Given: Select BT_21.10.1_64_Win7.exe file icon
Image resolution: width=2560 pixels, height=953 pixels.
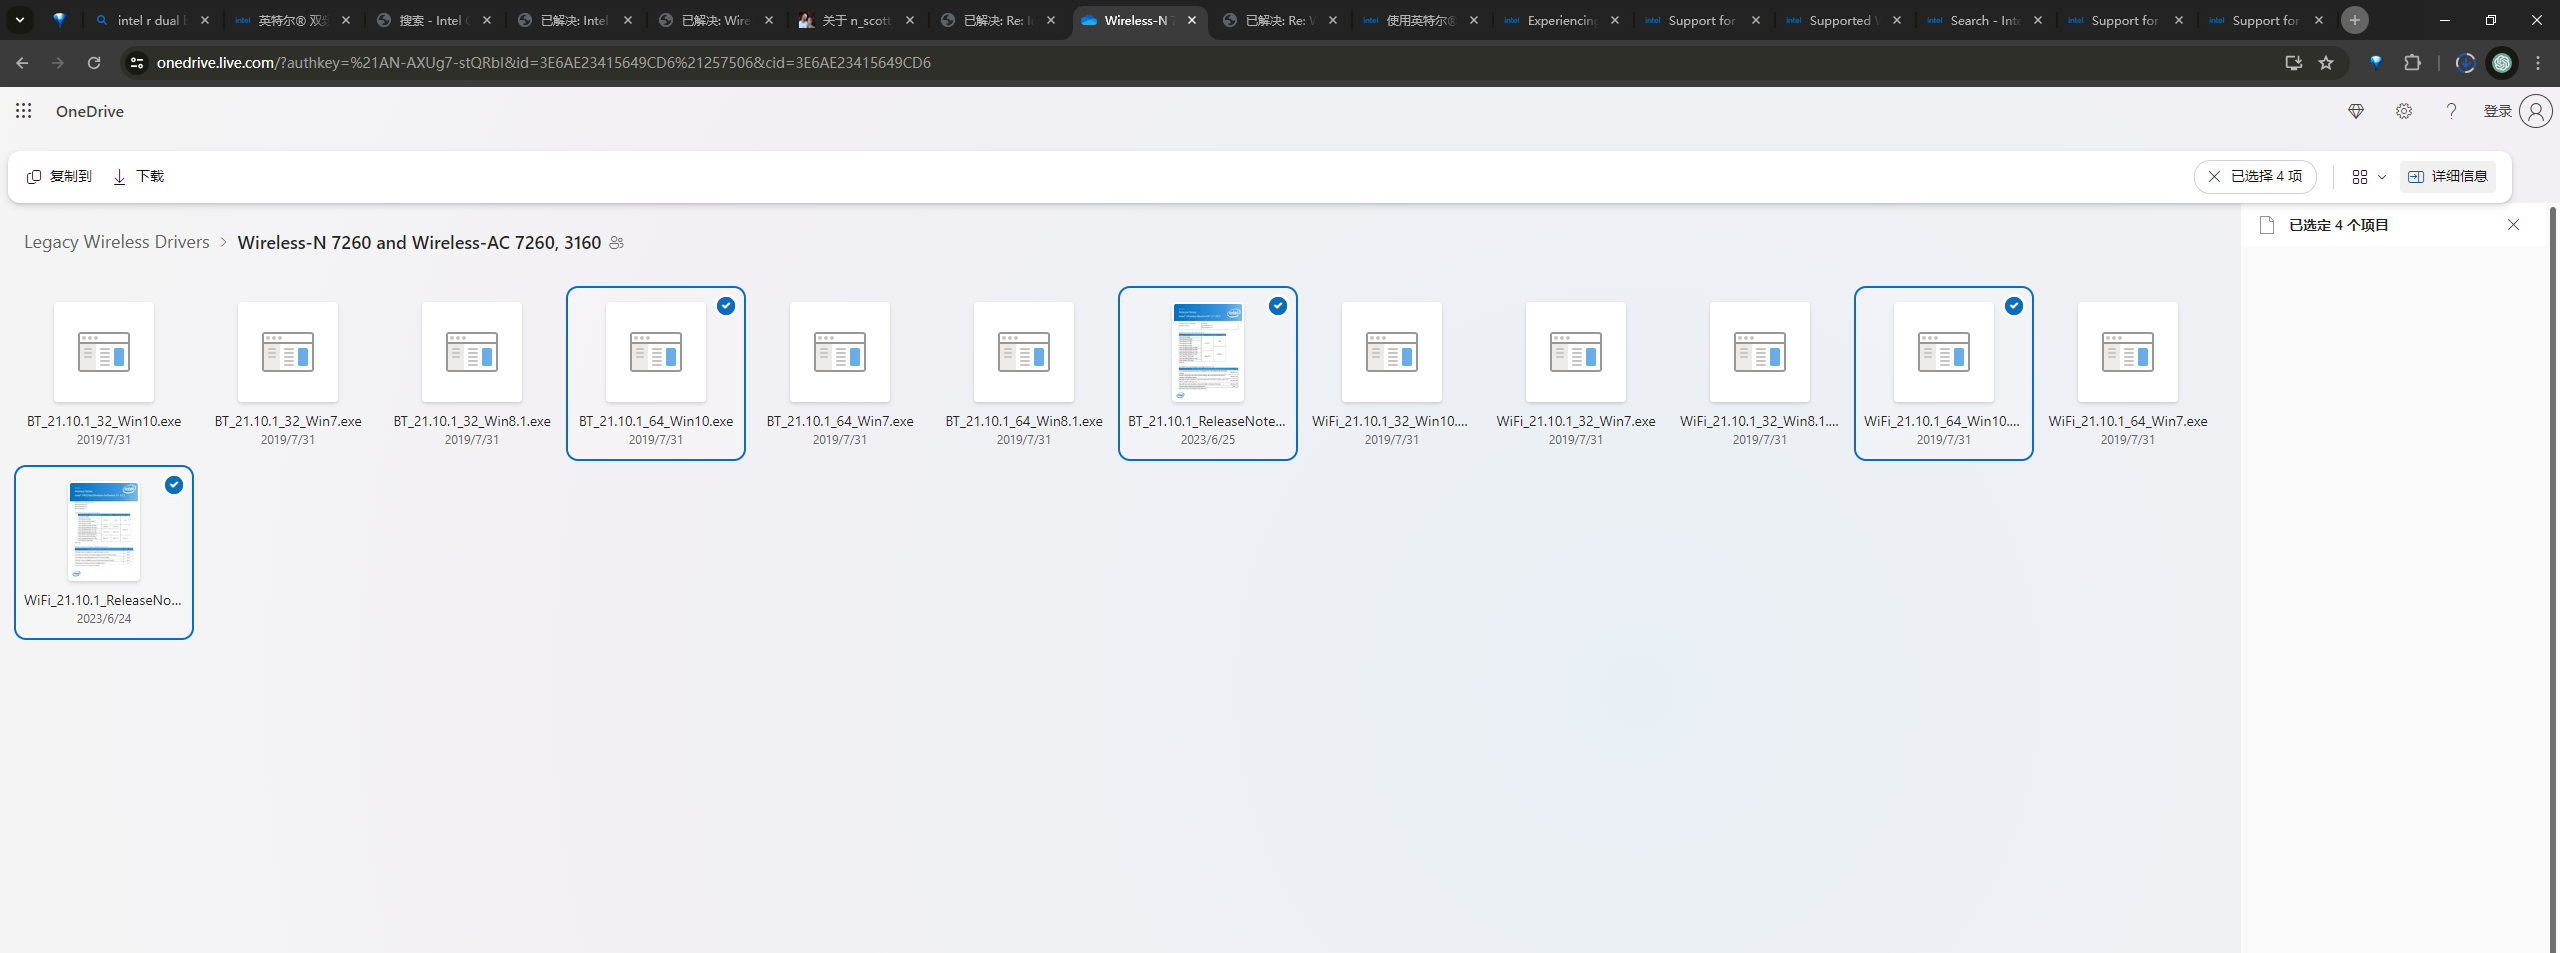Looking at the screenshot, I should [840, 352].
